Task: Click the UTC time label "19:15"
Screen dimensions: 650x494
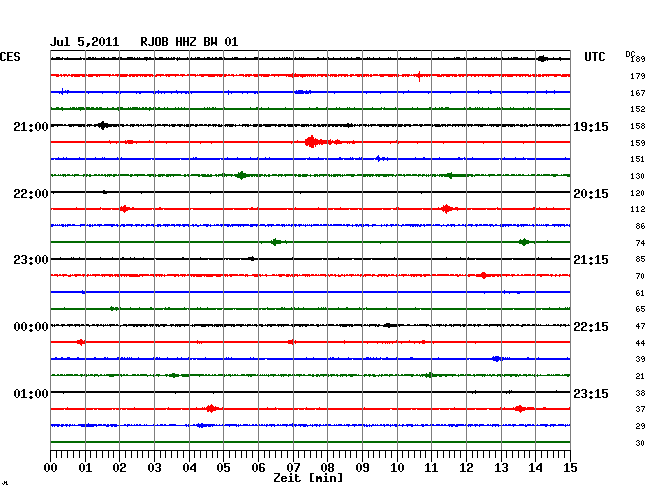Action: click(591, 126)
